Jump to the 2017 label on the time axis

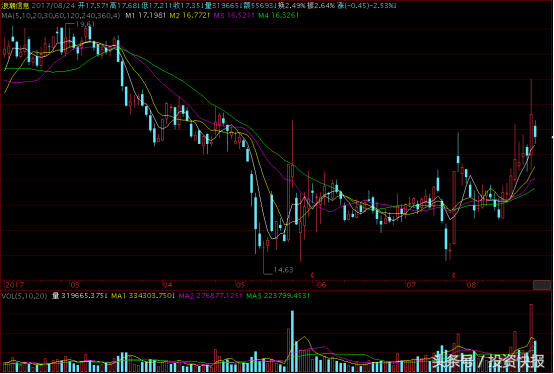pyautogui.click(x=14, y=285)
